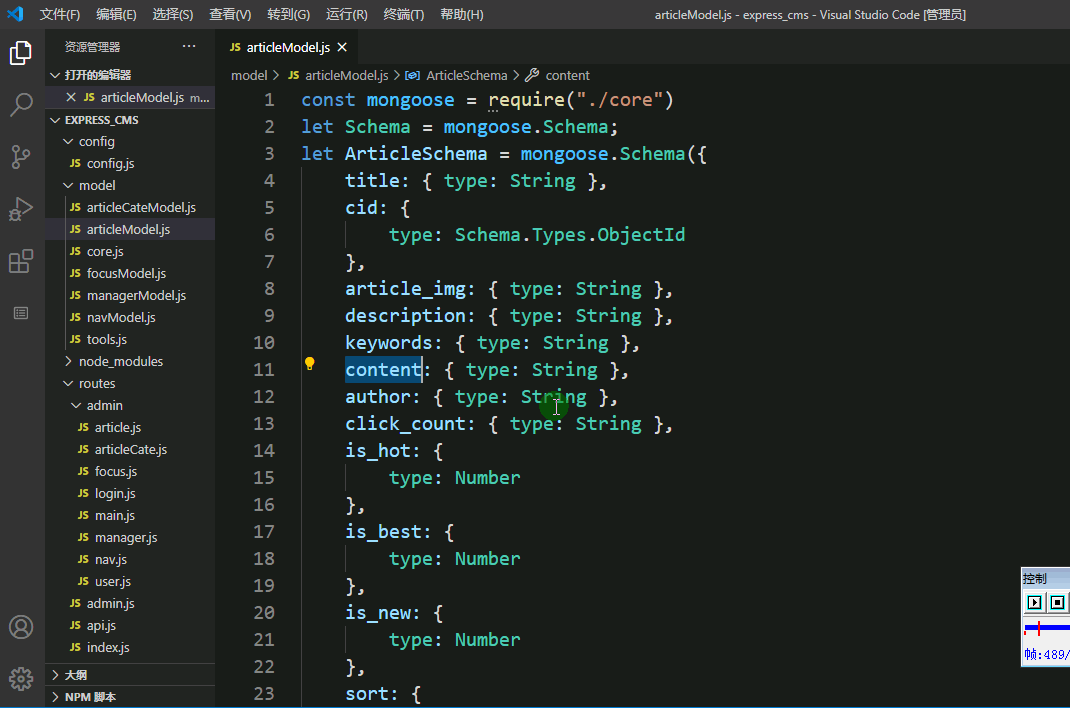Open main.js under admin folder

[130, 516]
